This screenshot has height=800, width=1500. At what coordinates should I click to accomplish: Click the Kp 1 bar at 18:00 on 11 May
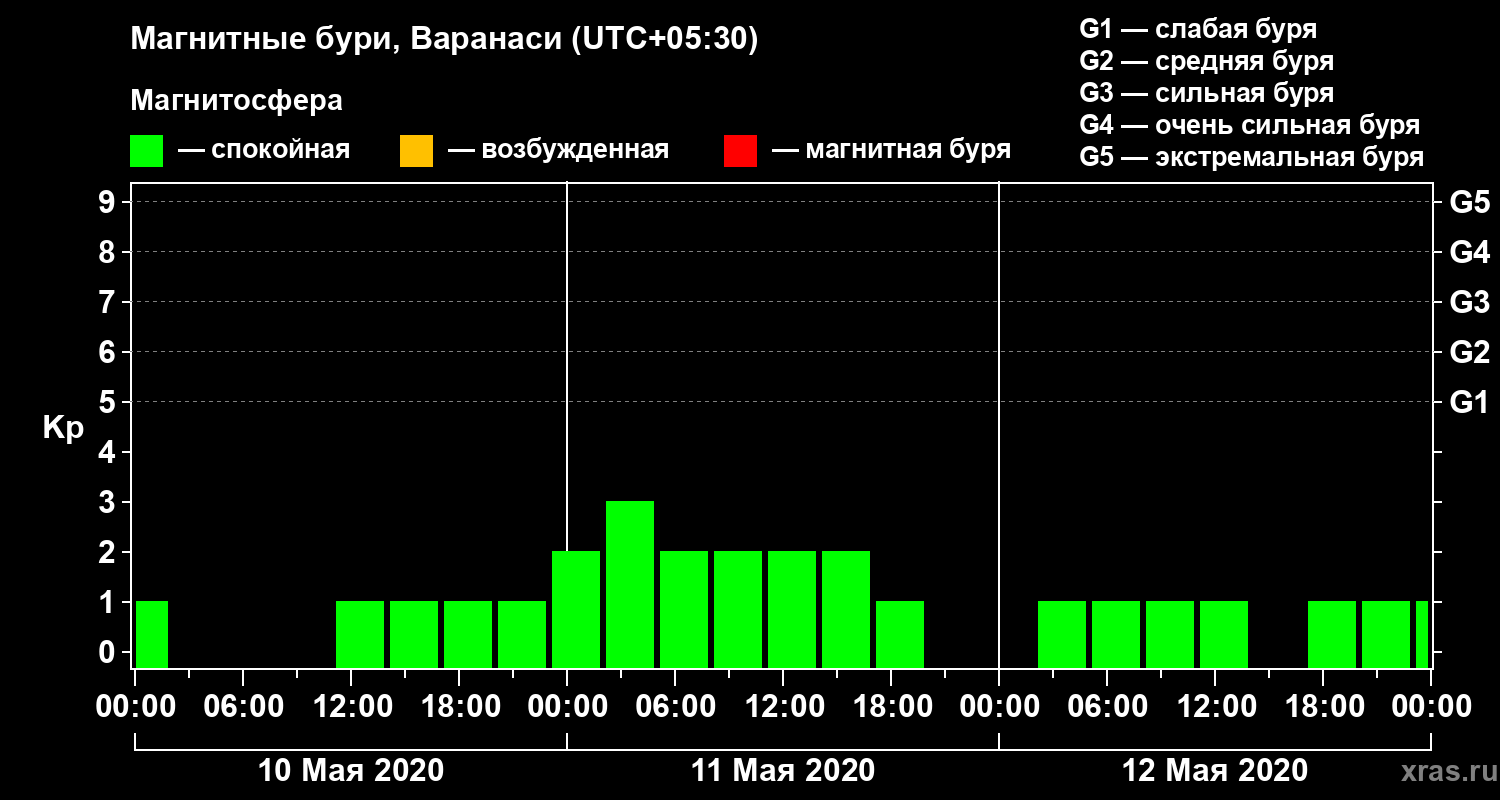point(900,634)
